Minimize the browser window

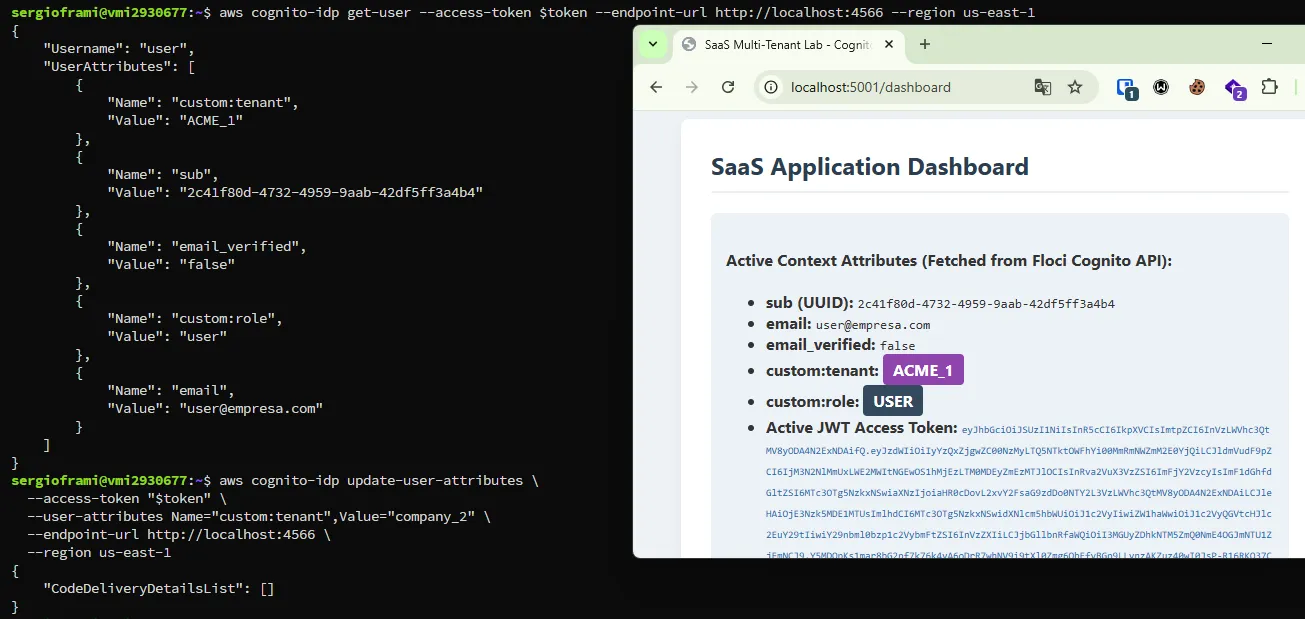[1267, 44]
